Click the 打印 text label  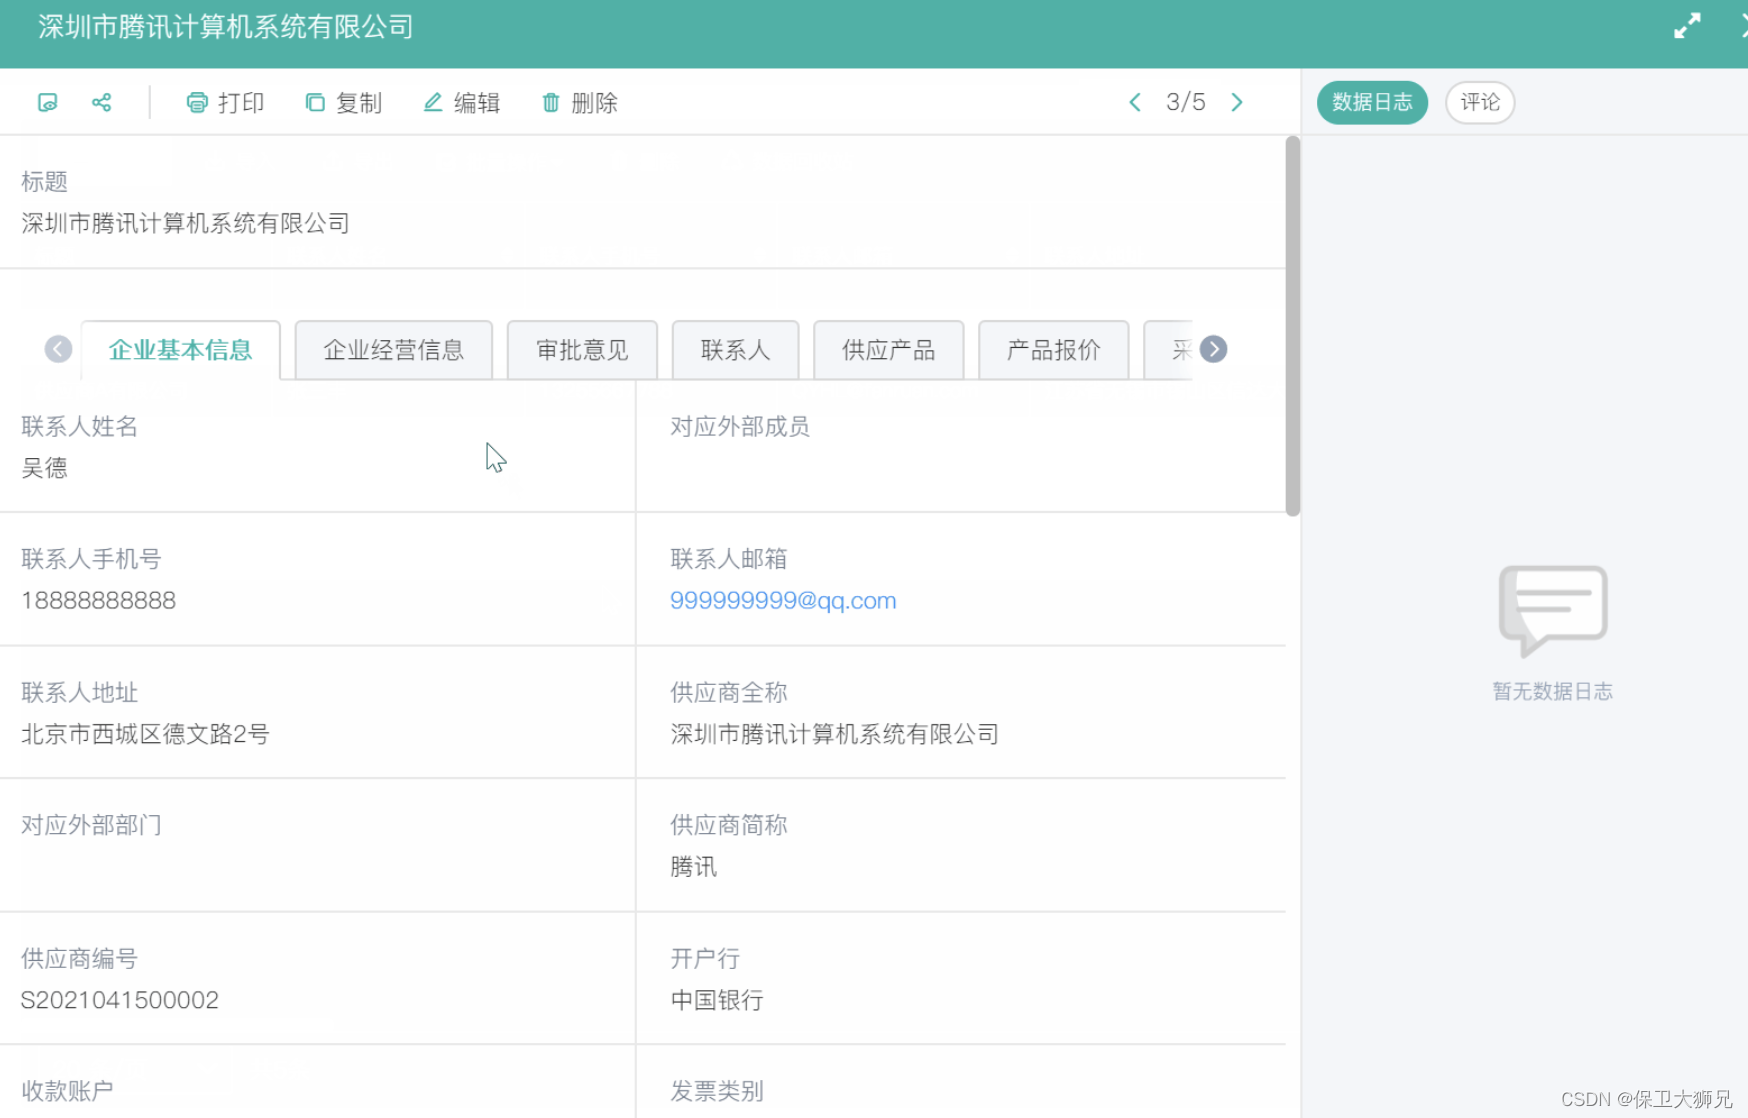(241, 103)
